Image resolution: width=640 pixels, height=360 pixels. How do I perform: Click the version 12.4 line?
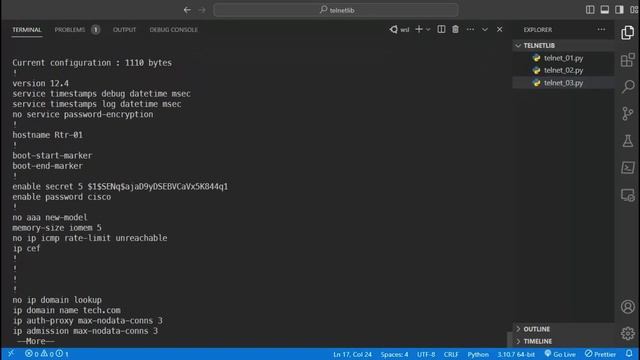pos(40,83)
